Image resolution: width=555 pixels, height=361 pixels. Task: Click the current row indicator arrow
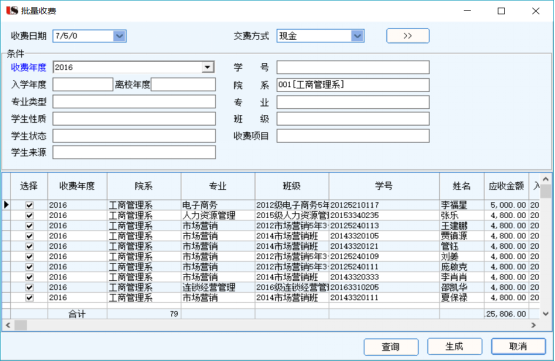(6, 205)
